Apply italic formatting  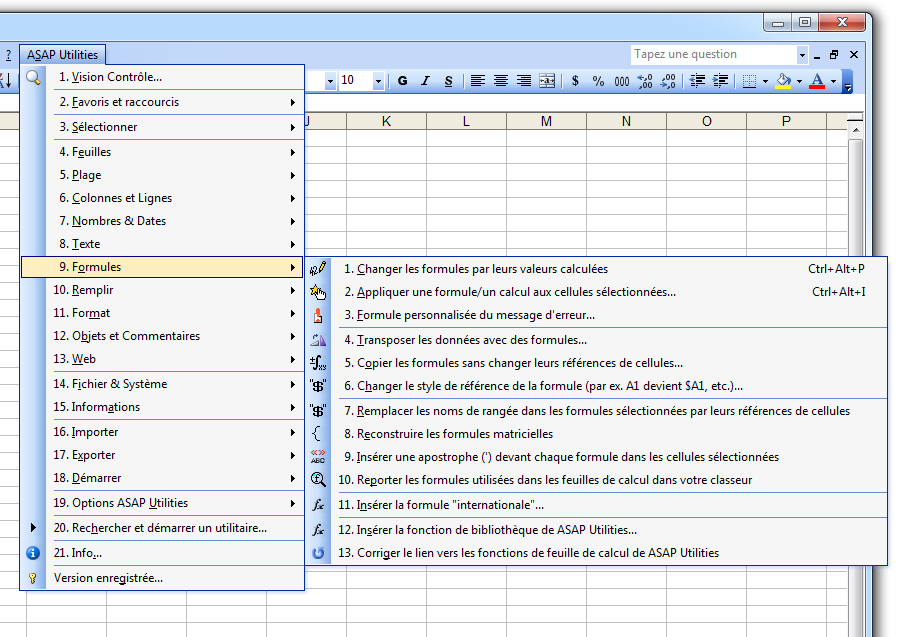pyautogui.click(x=425, y=81)
